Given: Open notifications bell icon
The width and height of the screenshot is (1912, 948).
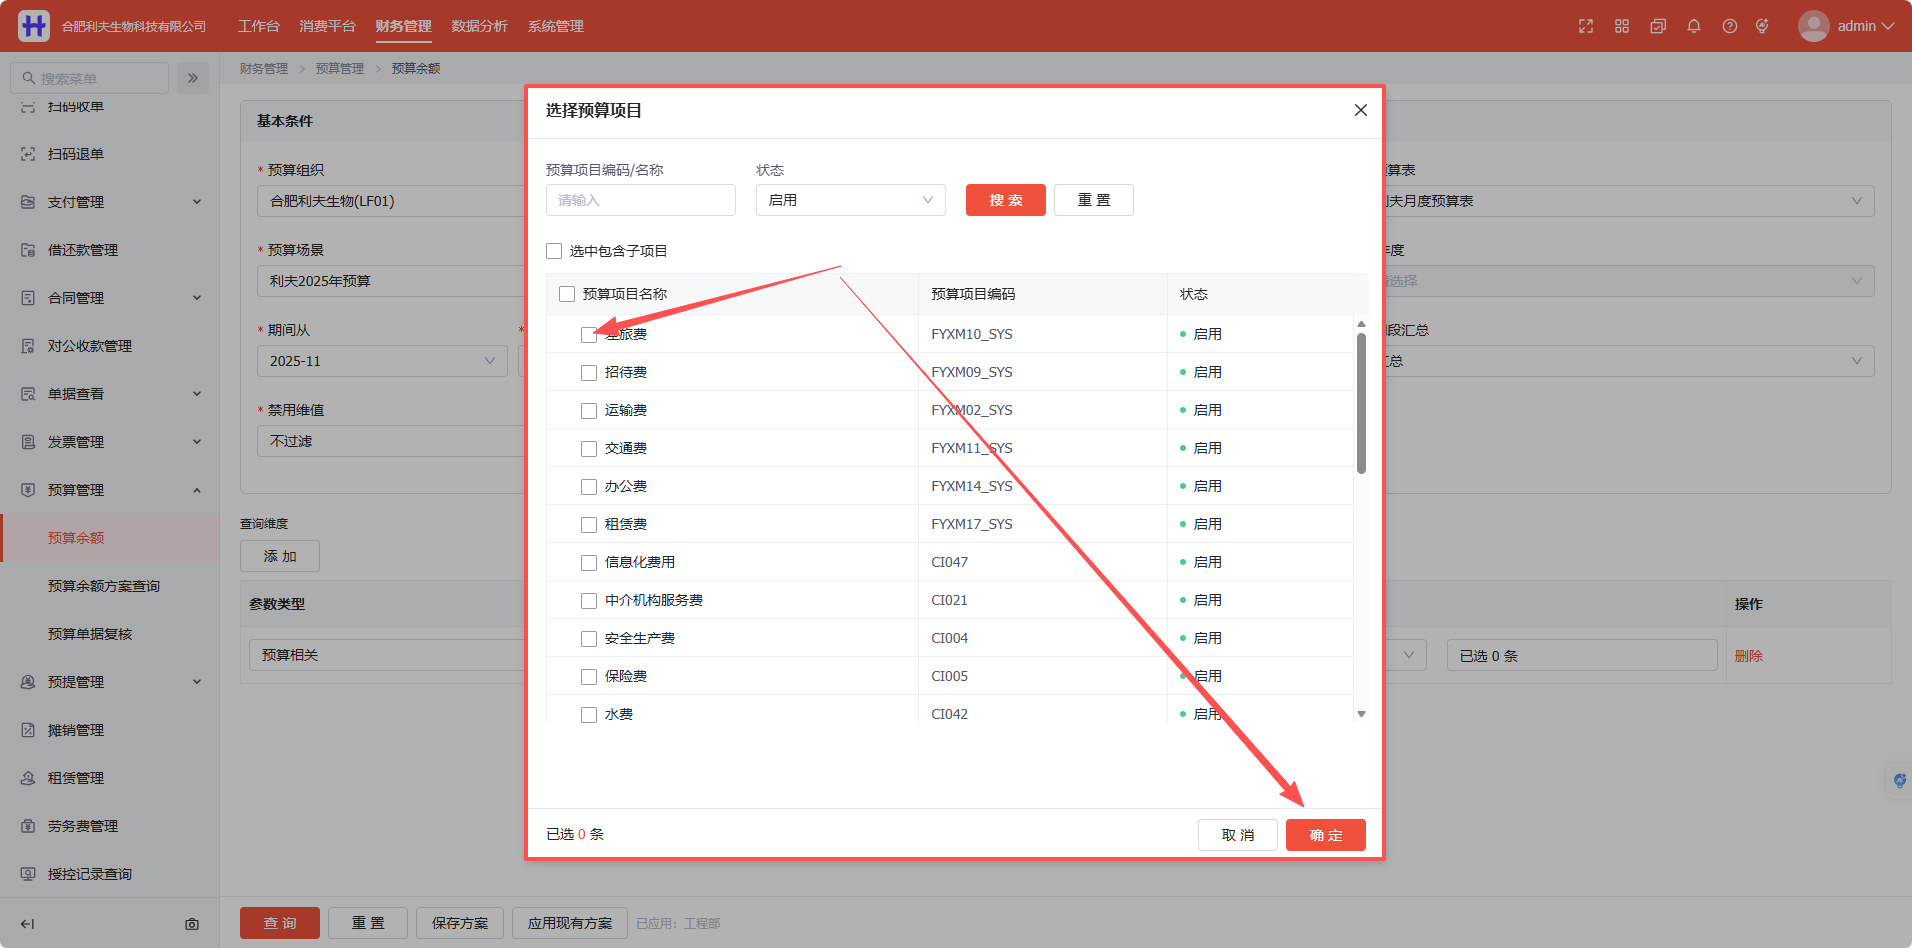Looking at the screenshot, I should coord(1694,26).
